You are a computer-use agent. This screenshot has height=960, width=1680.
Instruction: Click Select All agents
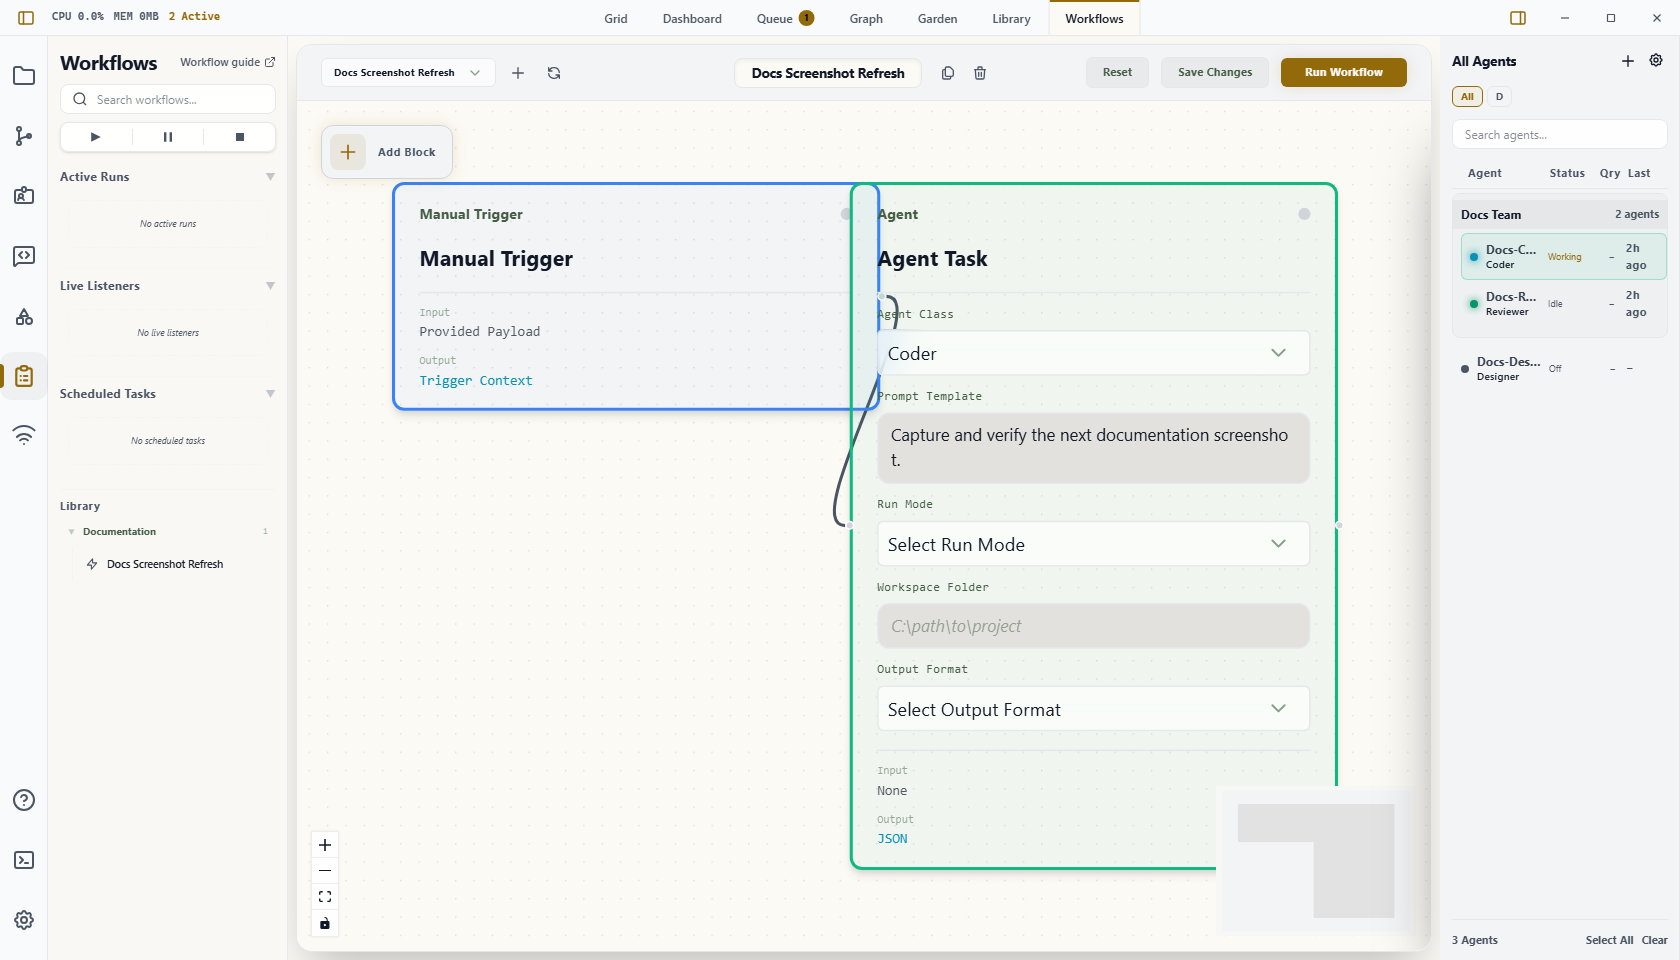[1609, 940]
